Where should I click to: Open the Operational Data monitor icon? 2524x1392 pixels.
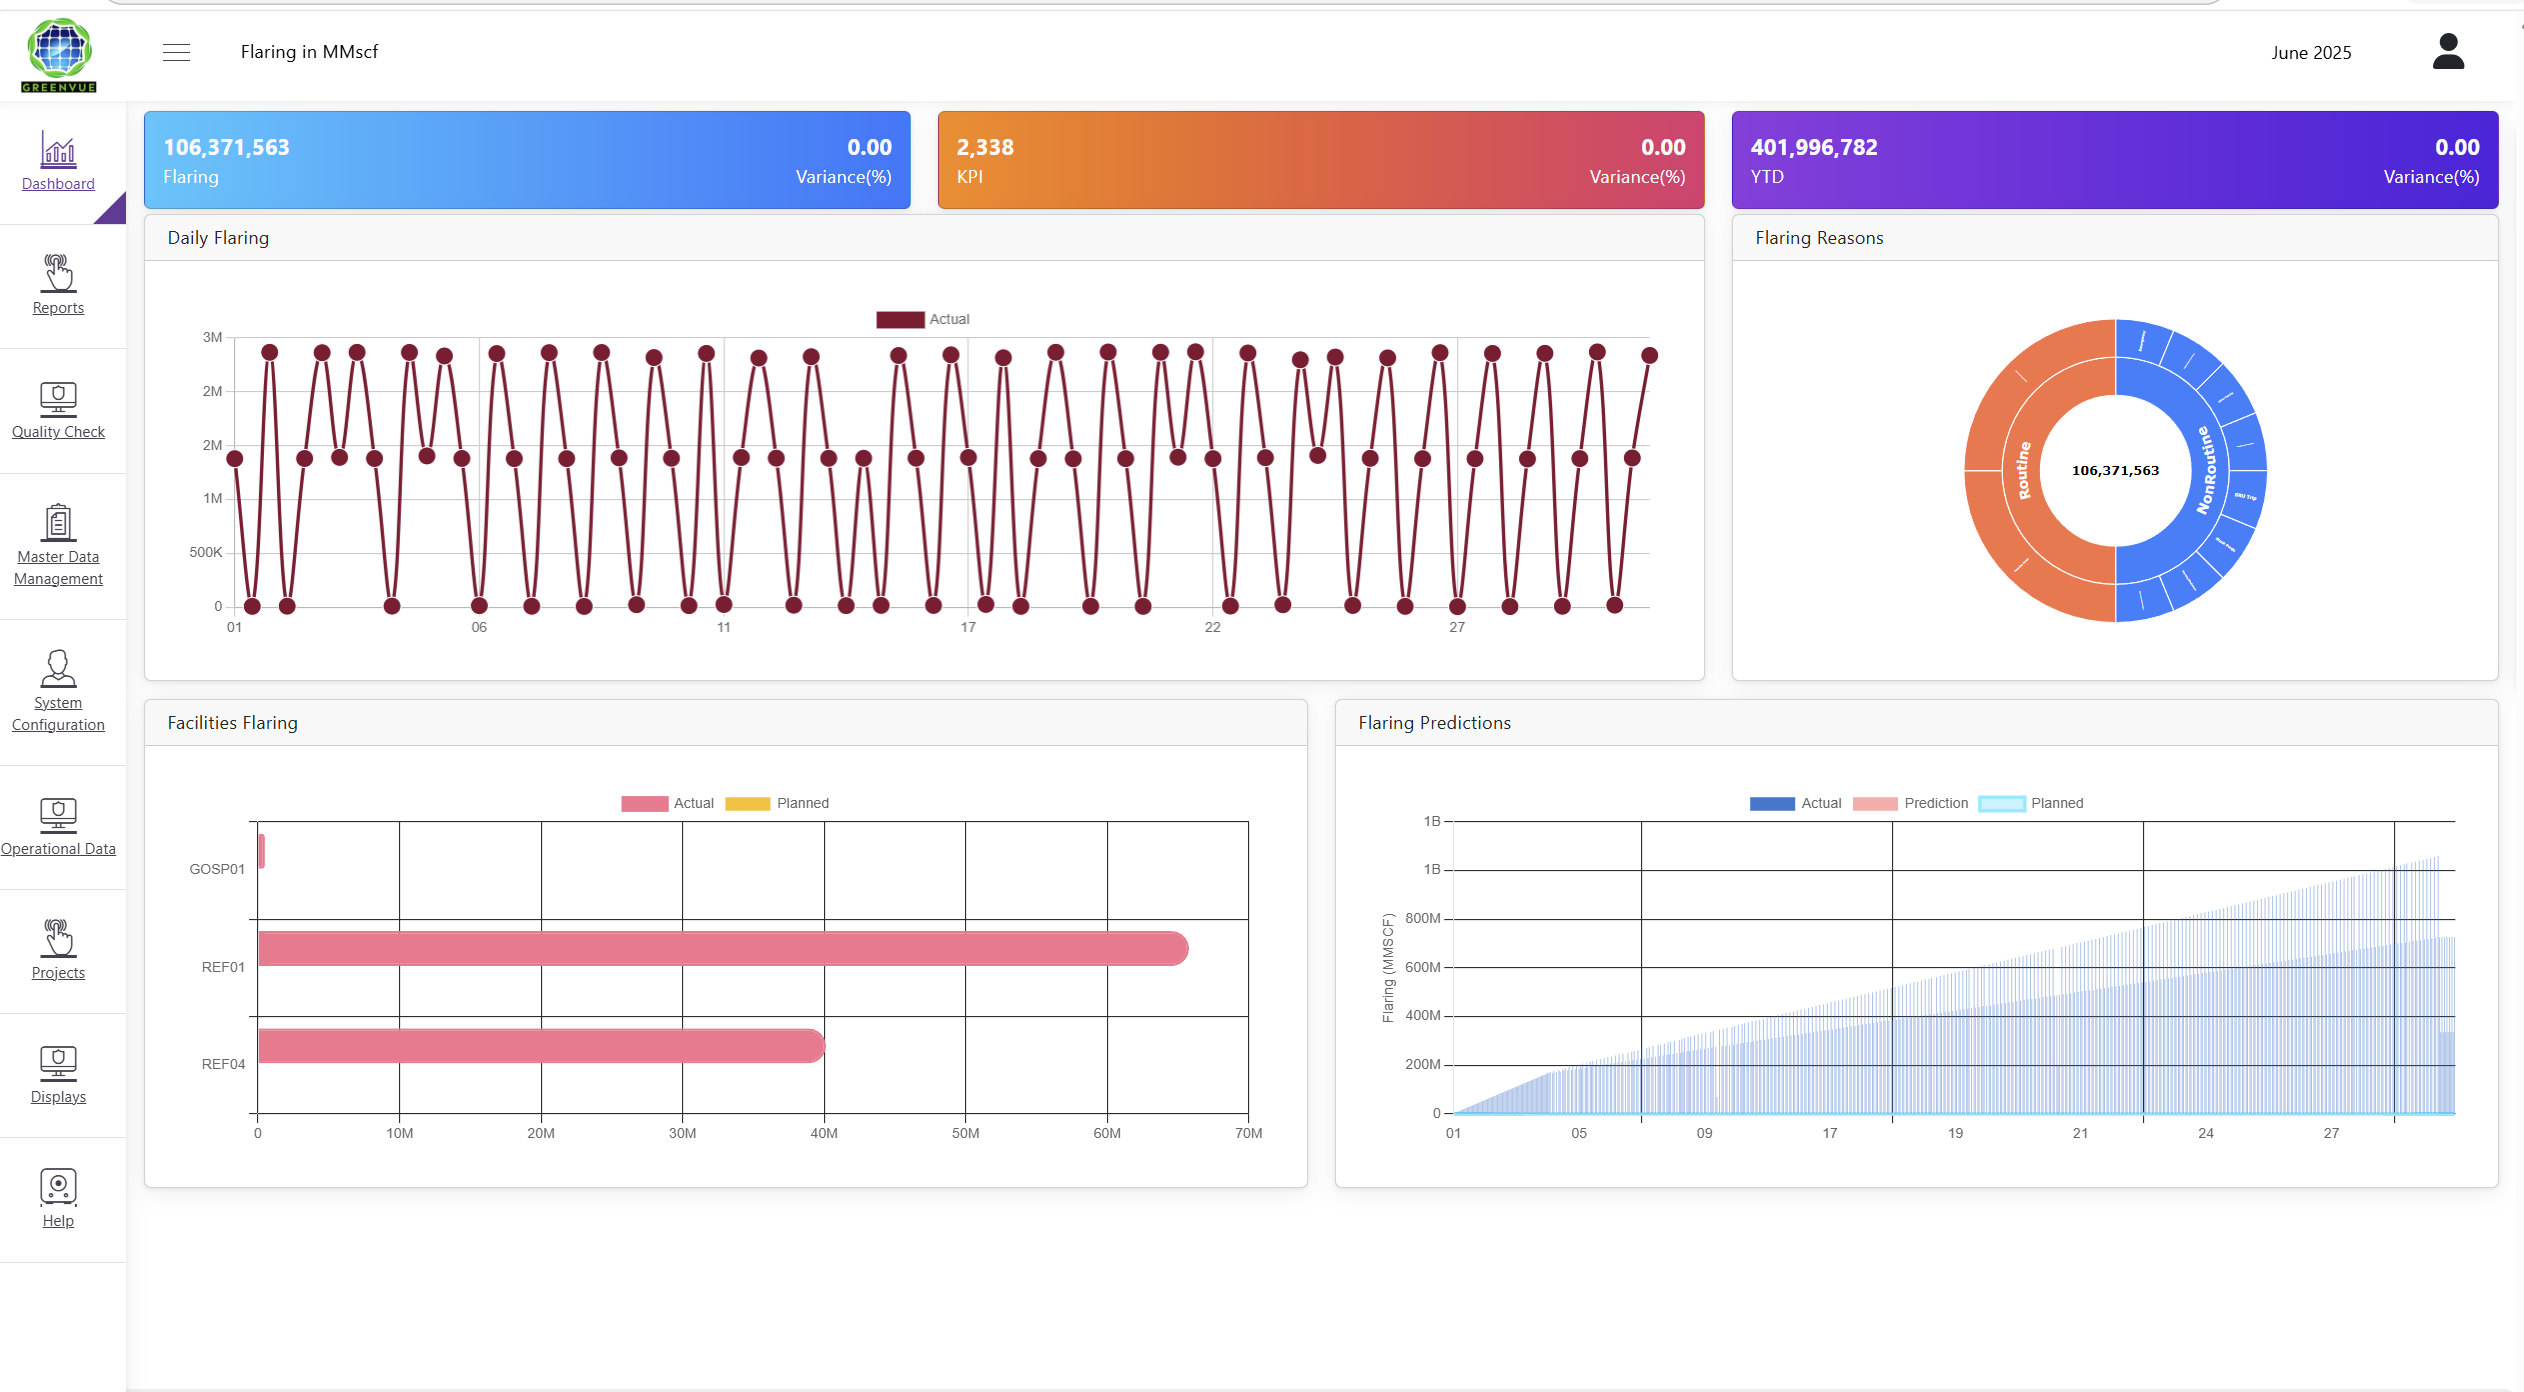(58, 814)
